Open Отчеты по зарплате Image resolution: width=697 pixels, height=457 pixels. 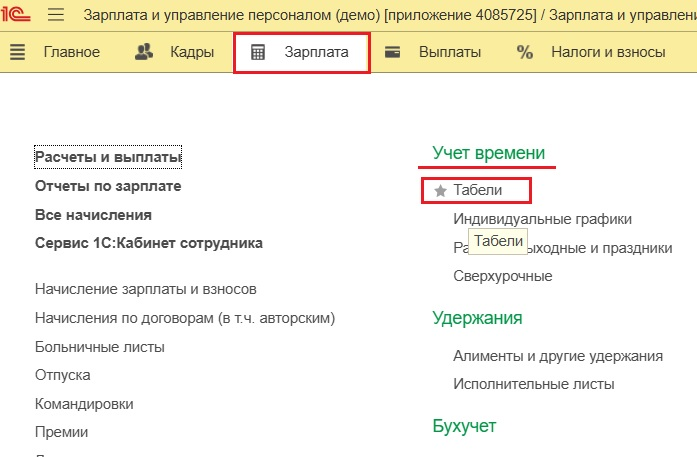point(108,186)
